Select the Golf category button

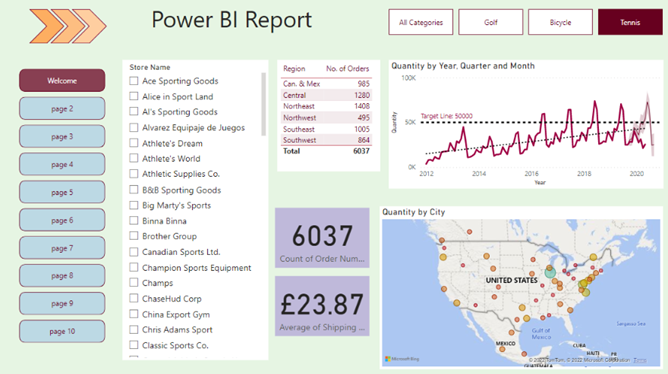(490, 22)
